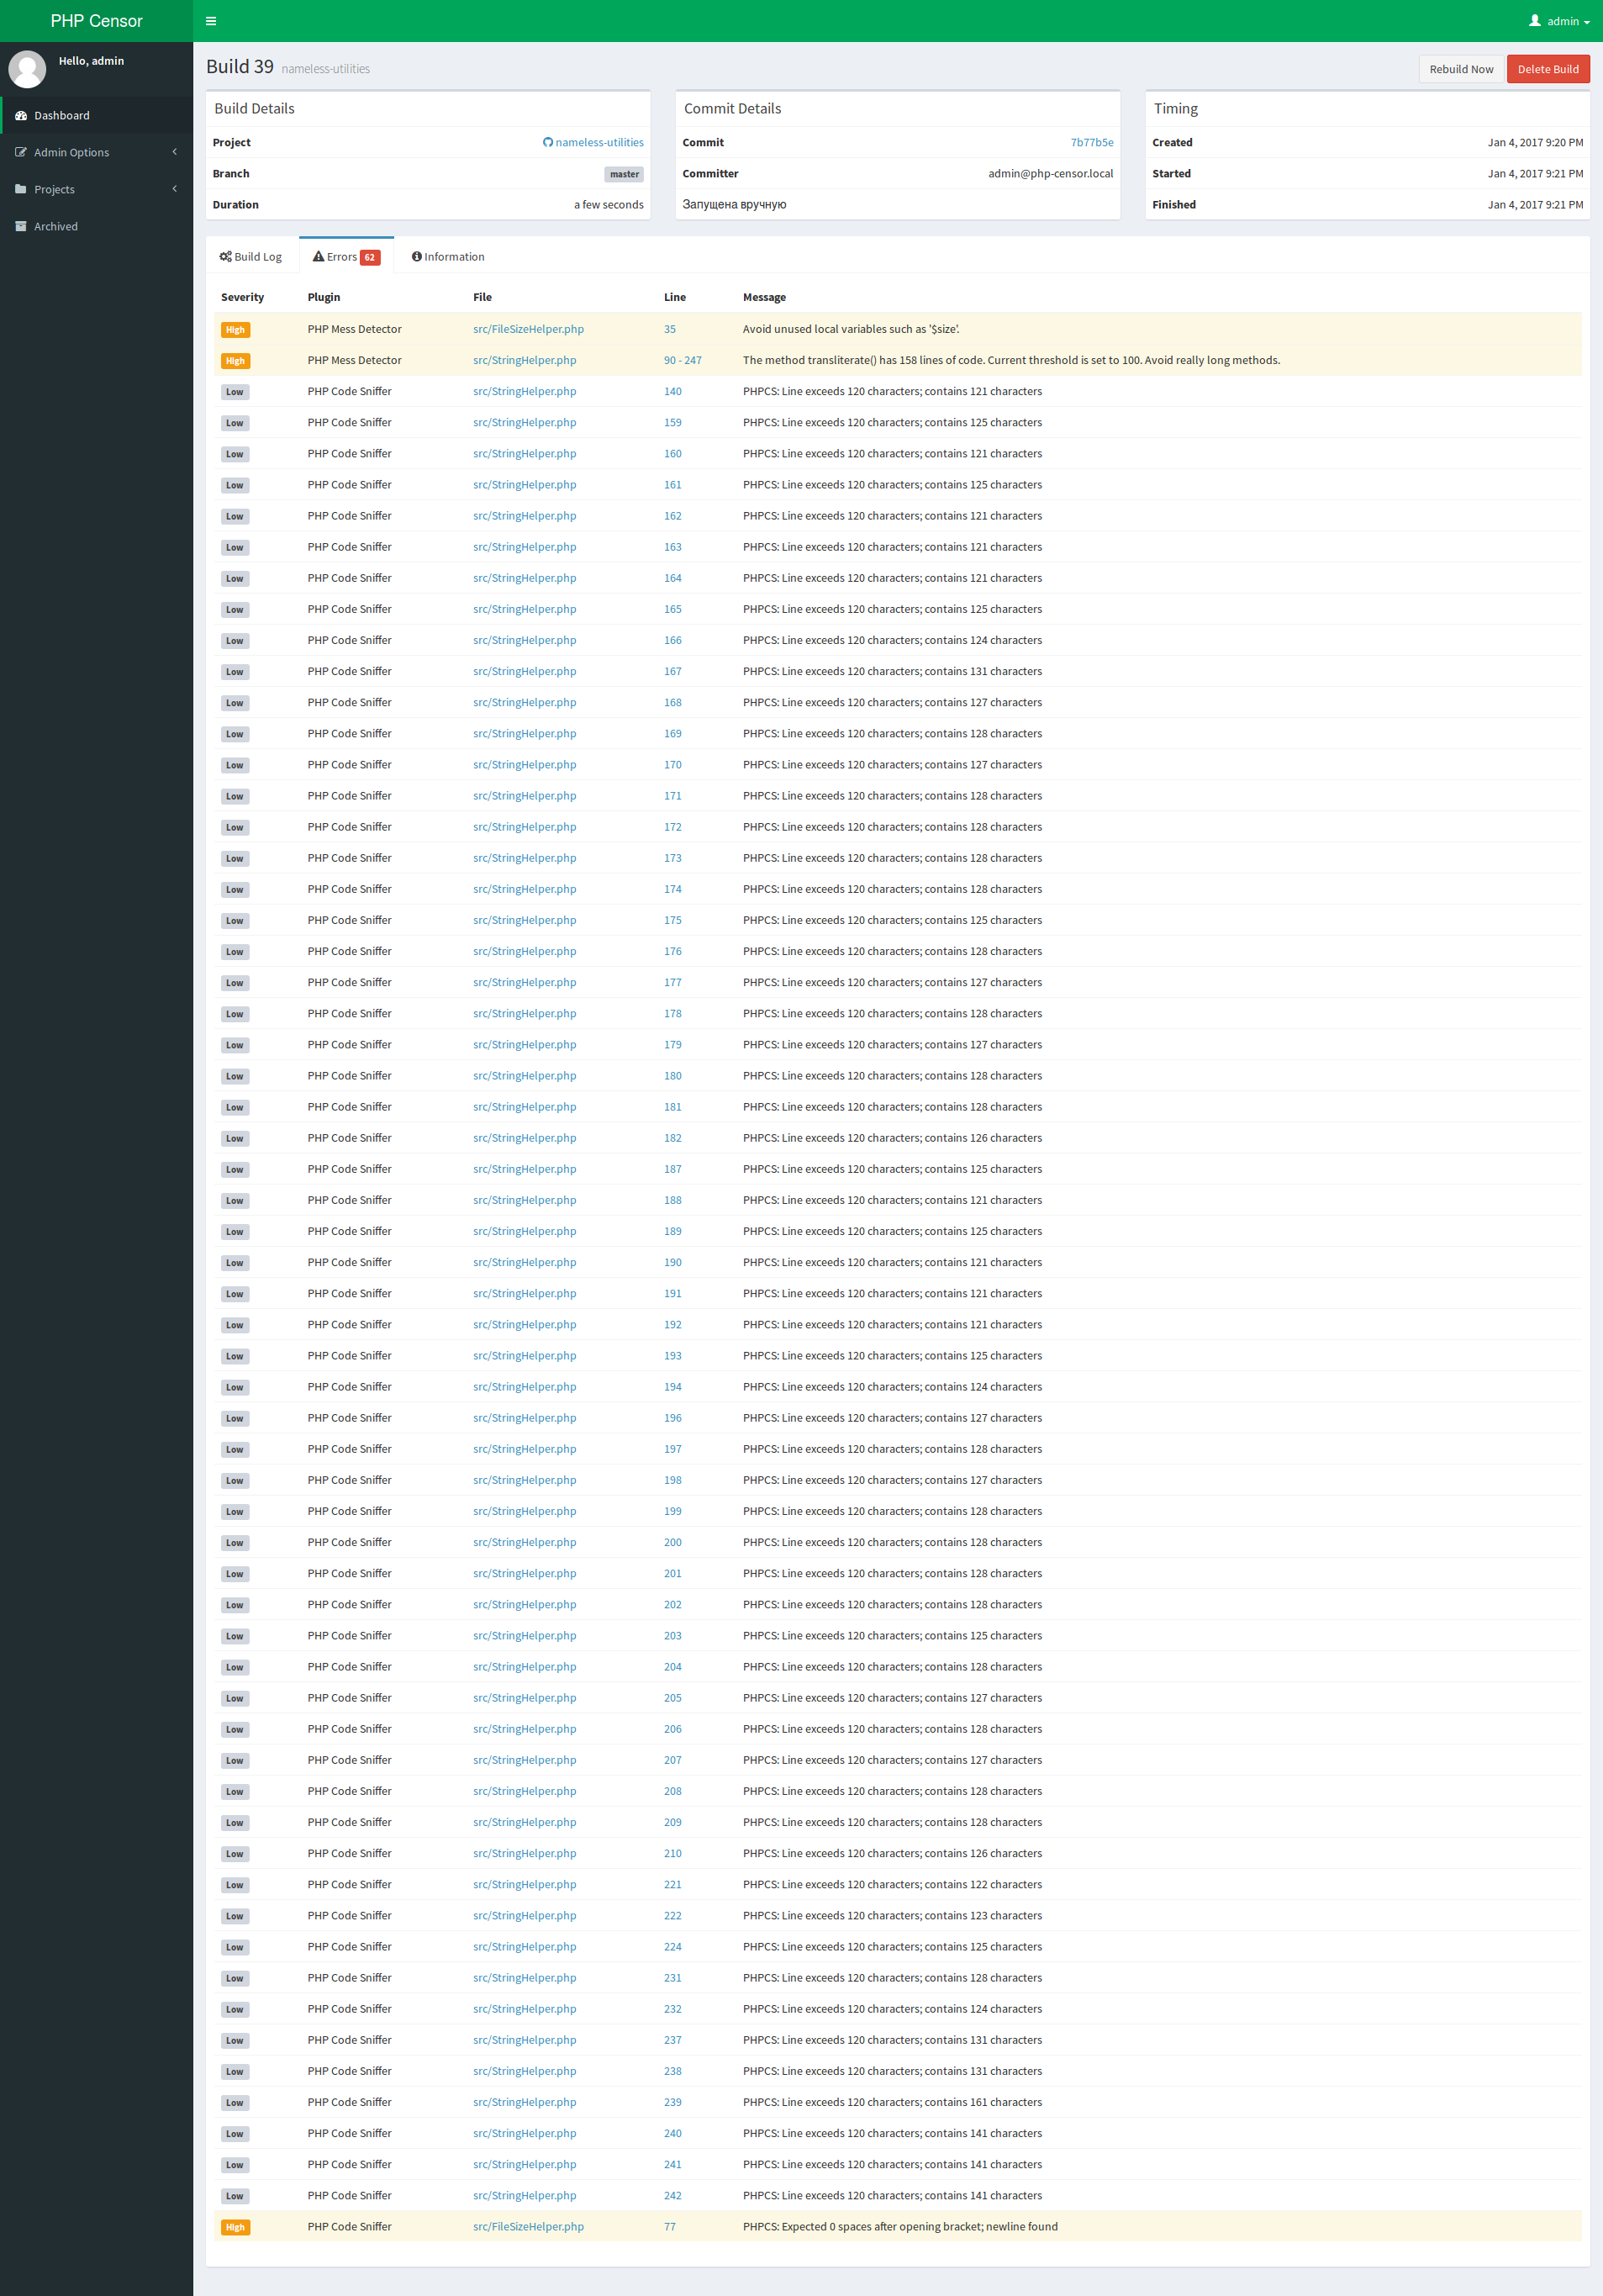Click the Delete Build button
This screenshot has height=2296, width=1603.
point(1548,68)
